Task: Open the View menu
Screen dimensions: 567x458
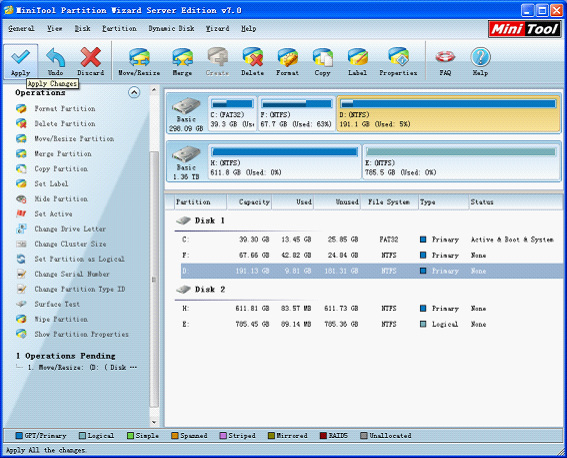Action: [x=55, y=28]
